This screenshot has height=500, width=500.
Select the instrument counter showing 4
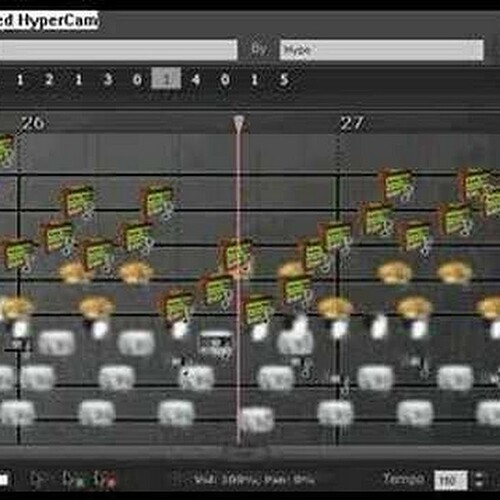click(x=196, y=79)
